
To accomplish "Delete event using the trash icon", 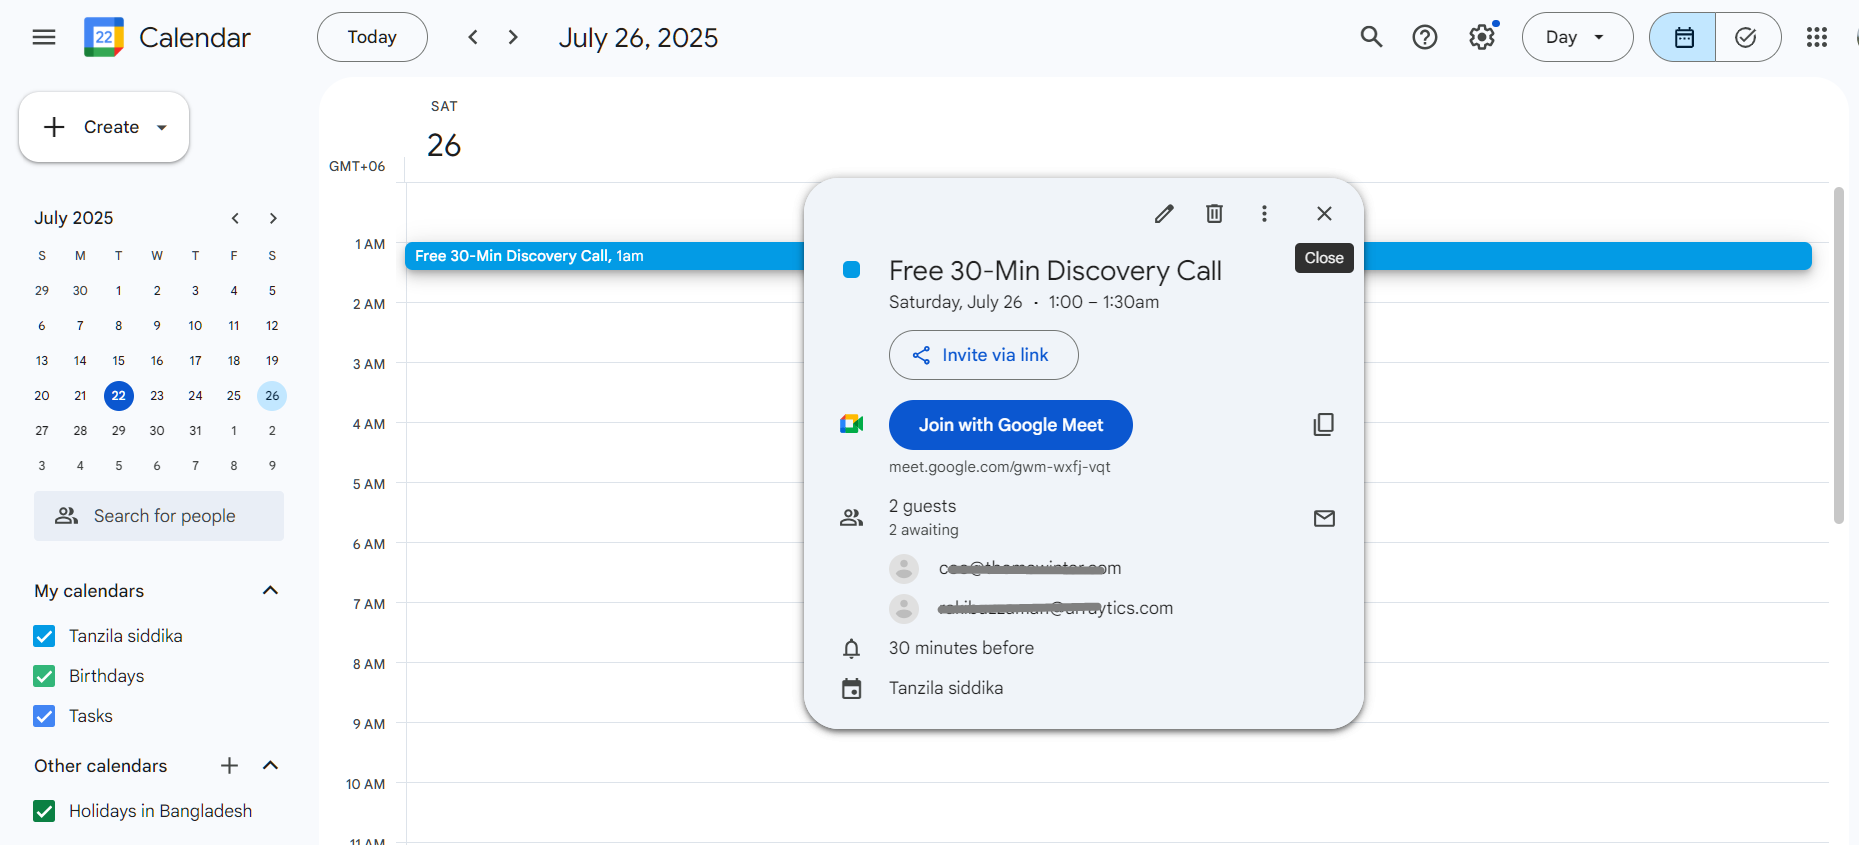I will tap(1214, 214).
